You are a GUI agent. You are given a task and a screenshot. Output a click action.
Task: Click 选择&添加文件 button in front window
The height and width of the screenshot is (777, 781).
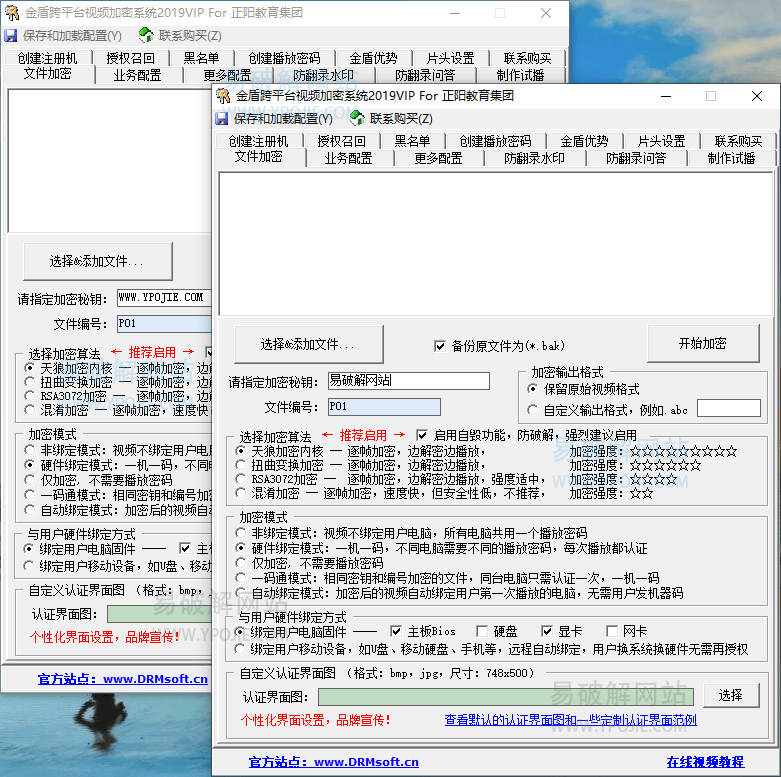point(308,344)
